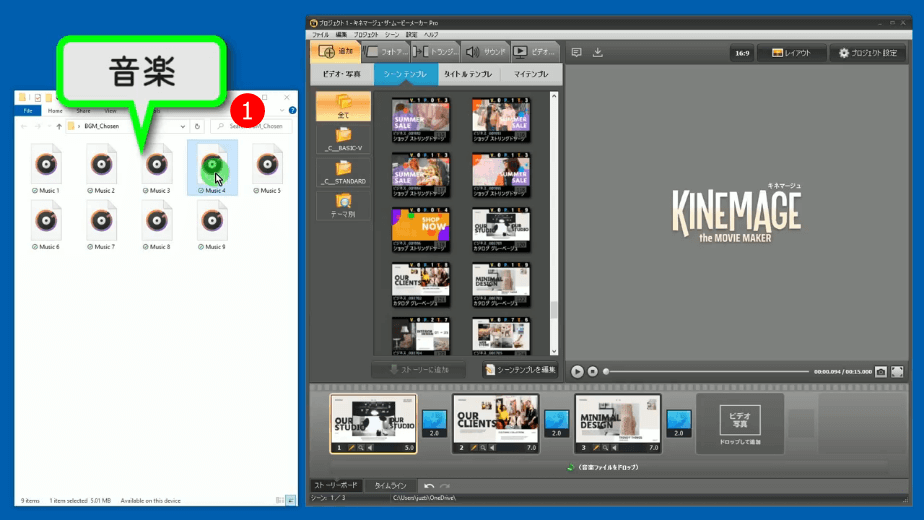Click the play button under the preview
This screenshot has height=520, width=924.
[577, 371]
